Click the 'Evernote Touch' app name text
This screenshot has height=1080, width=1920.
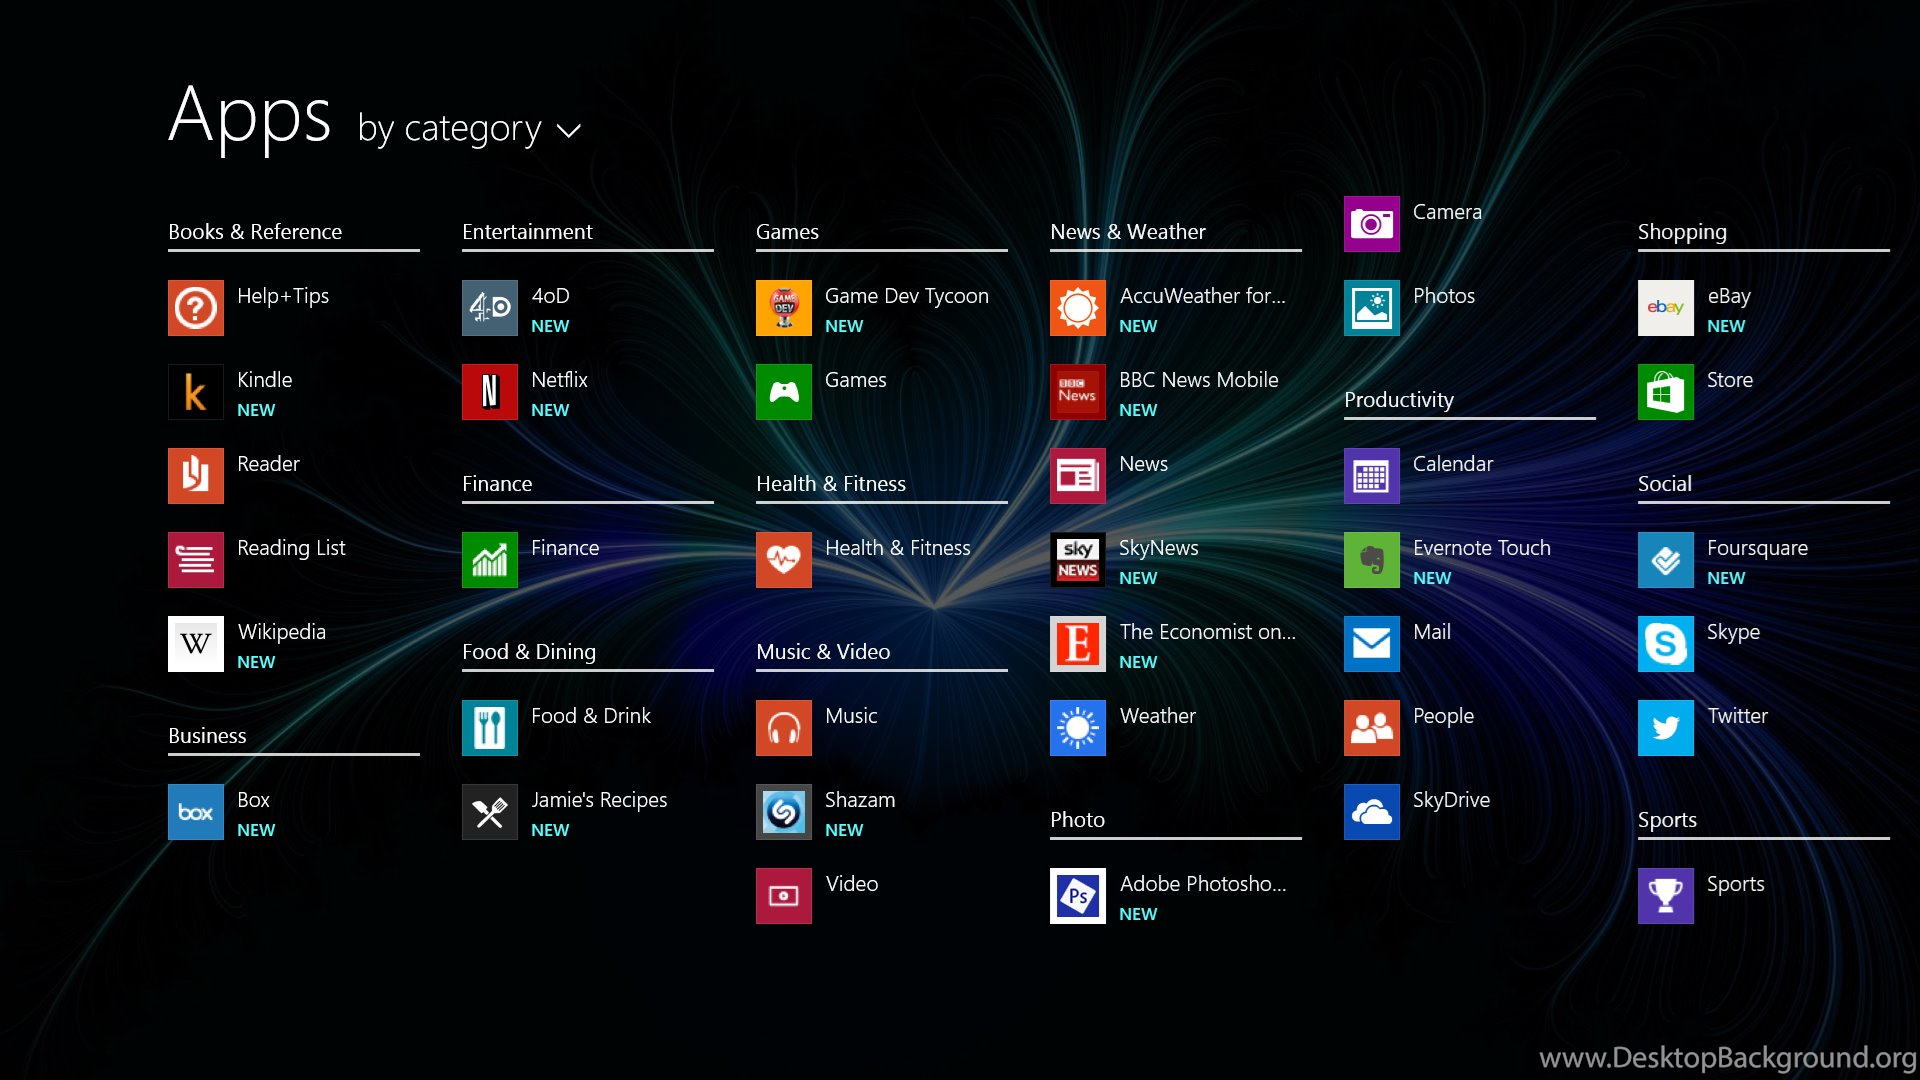[1482, 548]
